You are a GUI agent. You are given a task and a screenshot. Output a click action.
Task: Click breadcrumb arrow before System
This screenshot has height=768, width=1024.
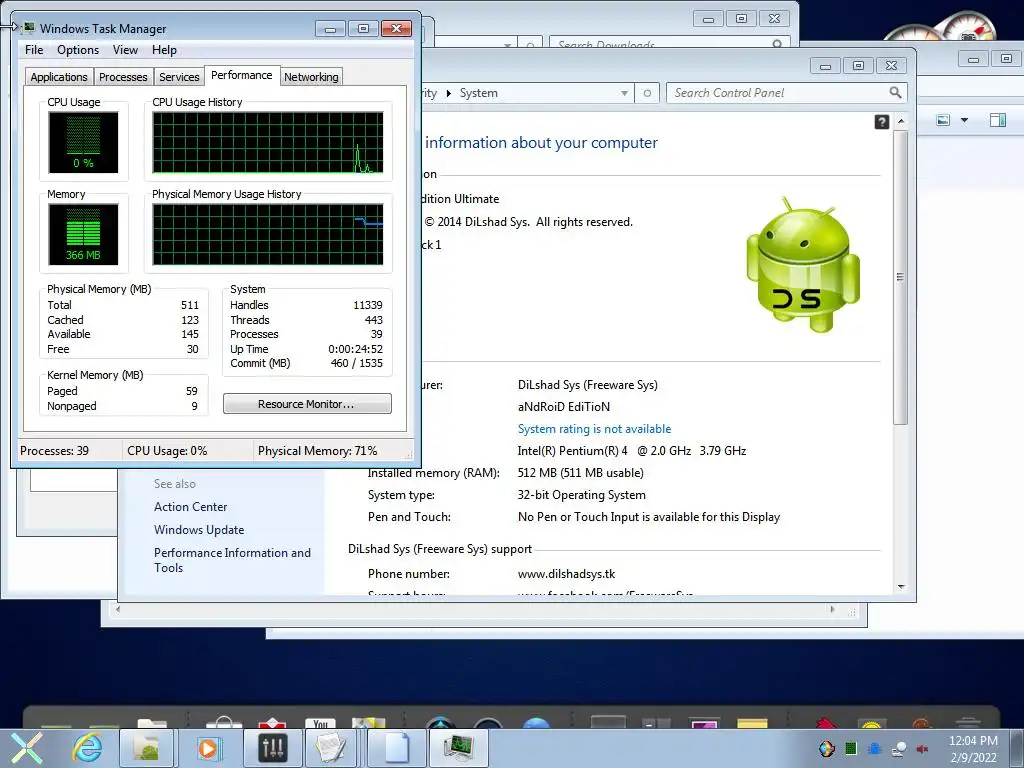click(x=449, y=93)
